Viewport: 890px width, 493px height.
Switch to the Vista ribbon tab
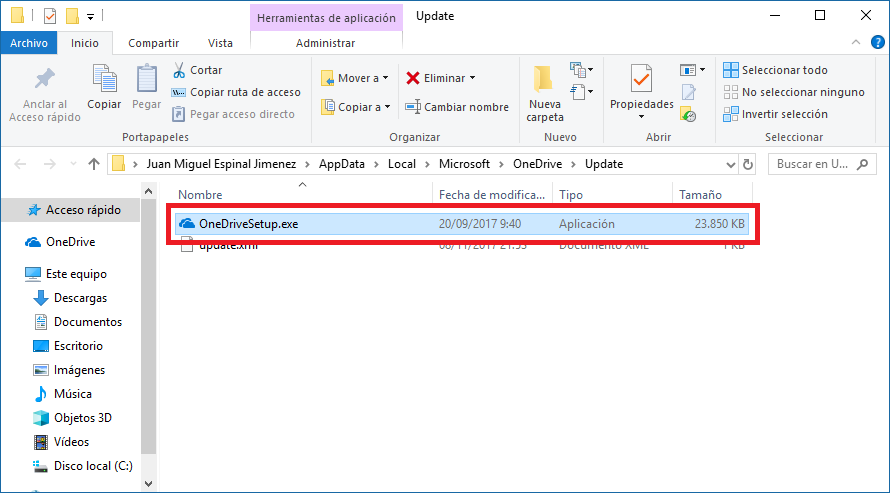[x=220, y=43]
